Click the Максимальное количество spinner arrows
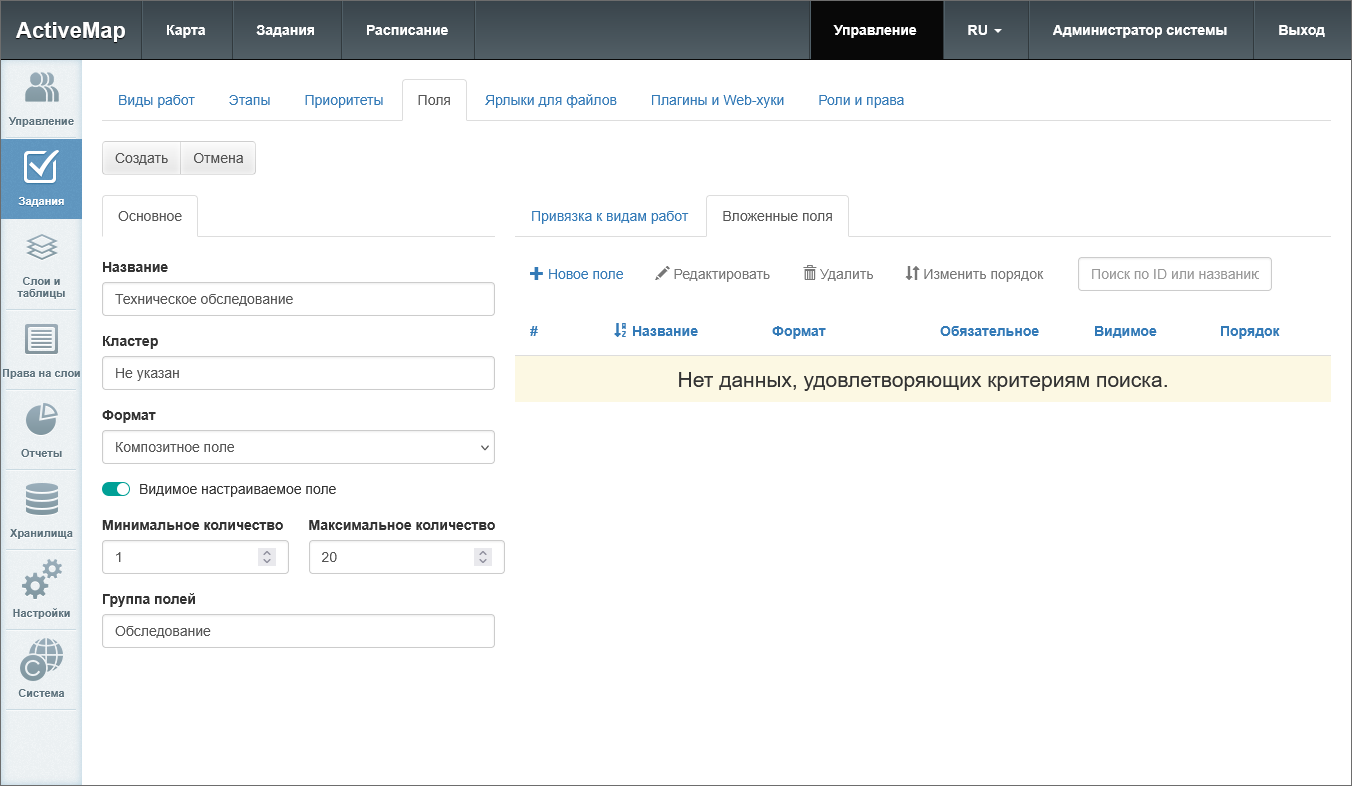Viewport: 1352px width, 786px height. coord(483,557)
